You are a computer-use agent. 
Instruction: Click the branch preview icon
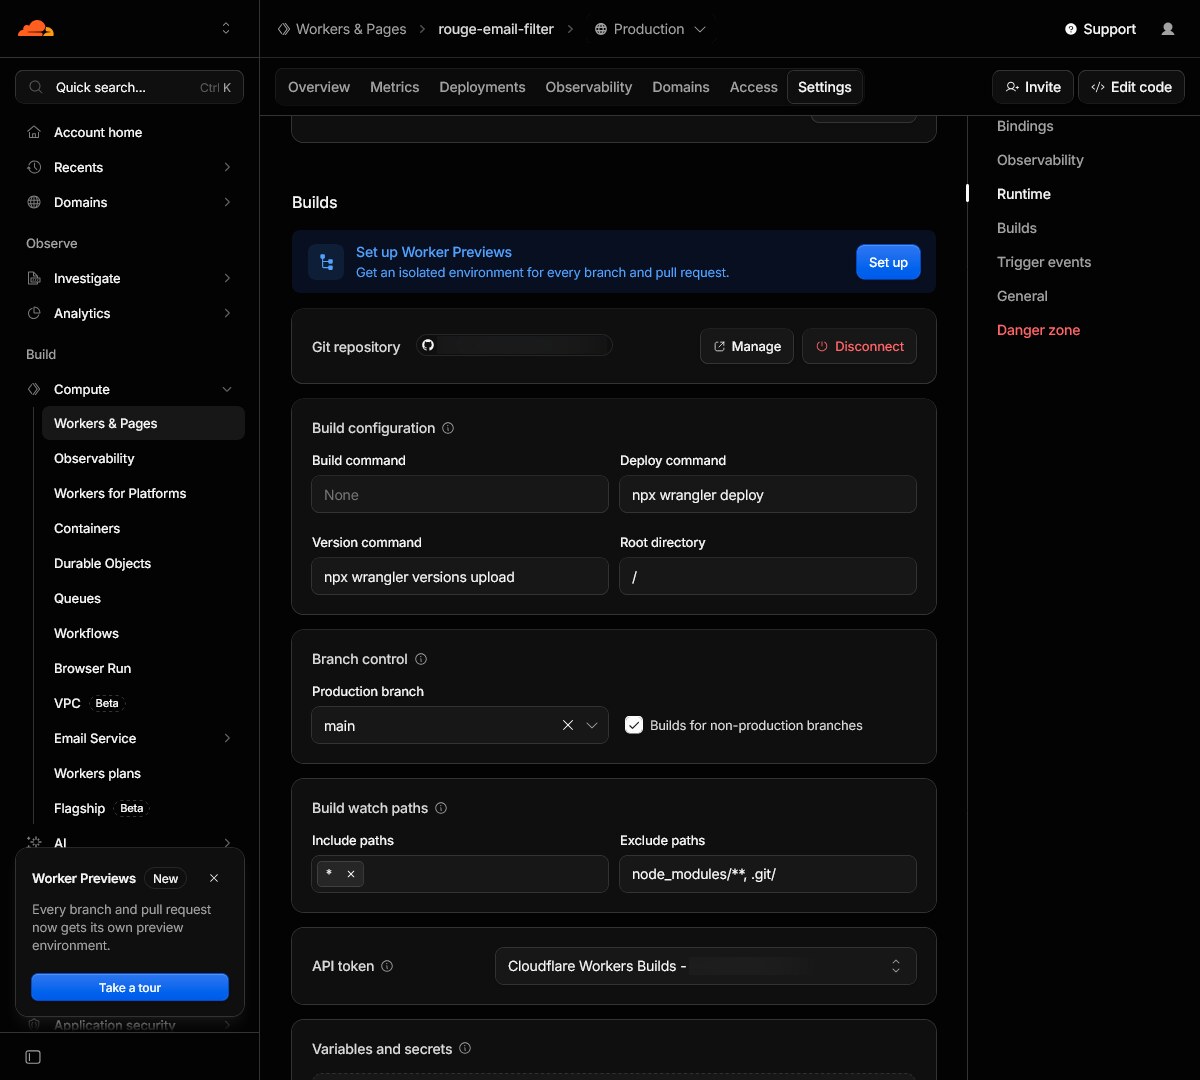[x=326, y=262]
